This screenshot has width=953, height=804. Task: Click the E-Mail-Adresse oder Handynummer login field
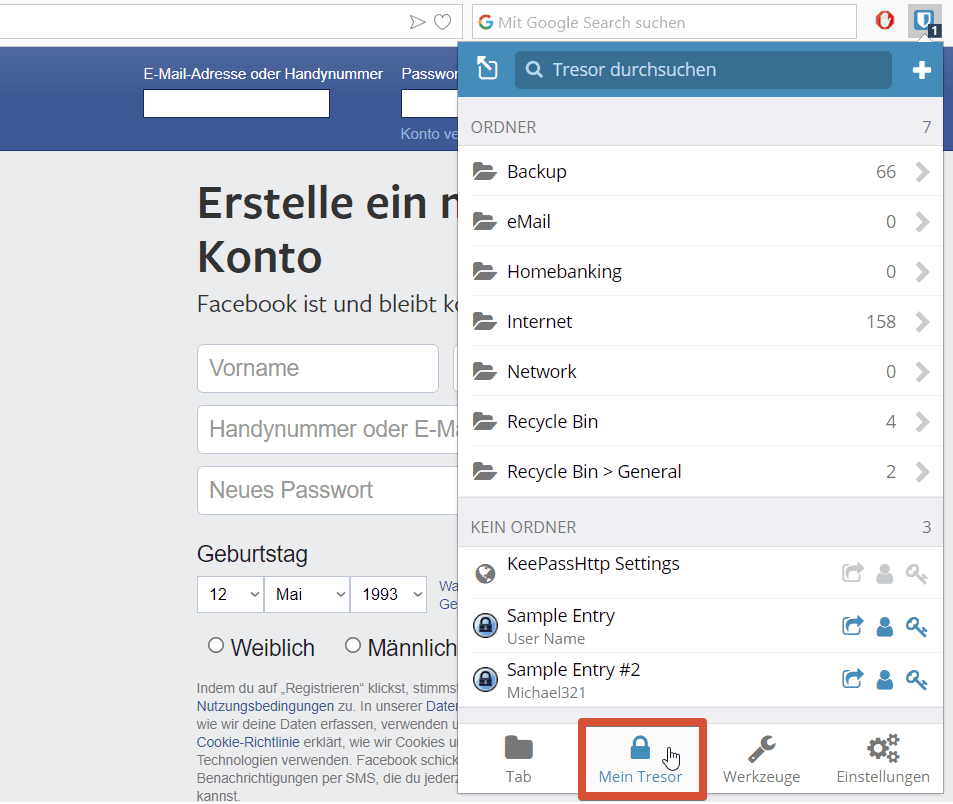pos(236,103)
